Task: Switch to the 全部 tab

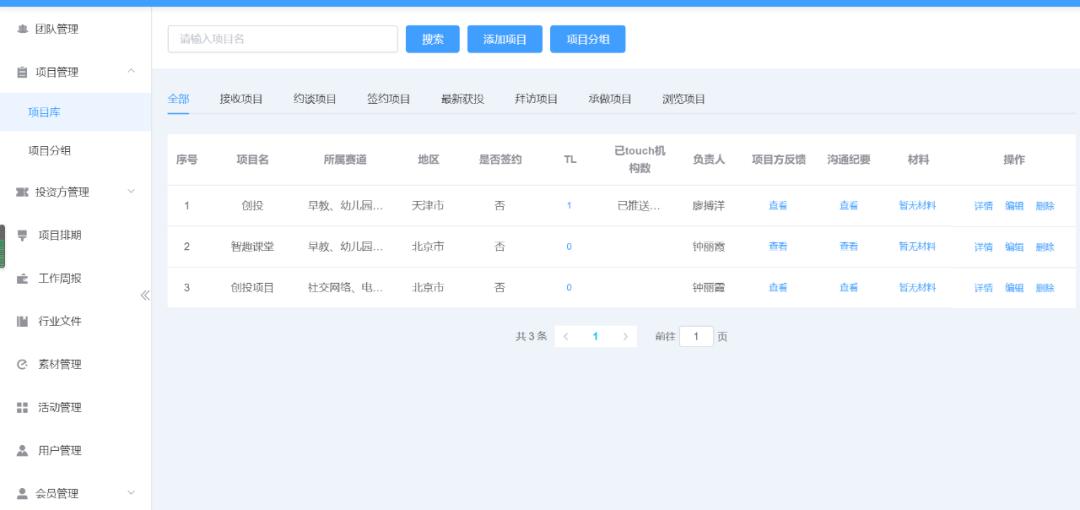Action: pyautogui.click(x=178, y=99)
